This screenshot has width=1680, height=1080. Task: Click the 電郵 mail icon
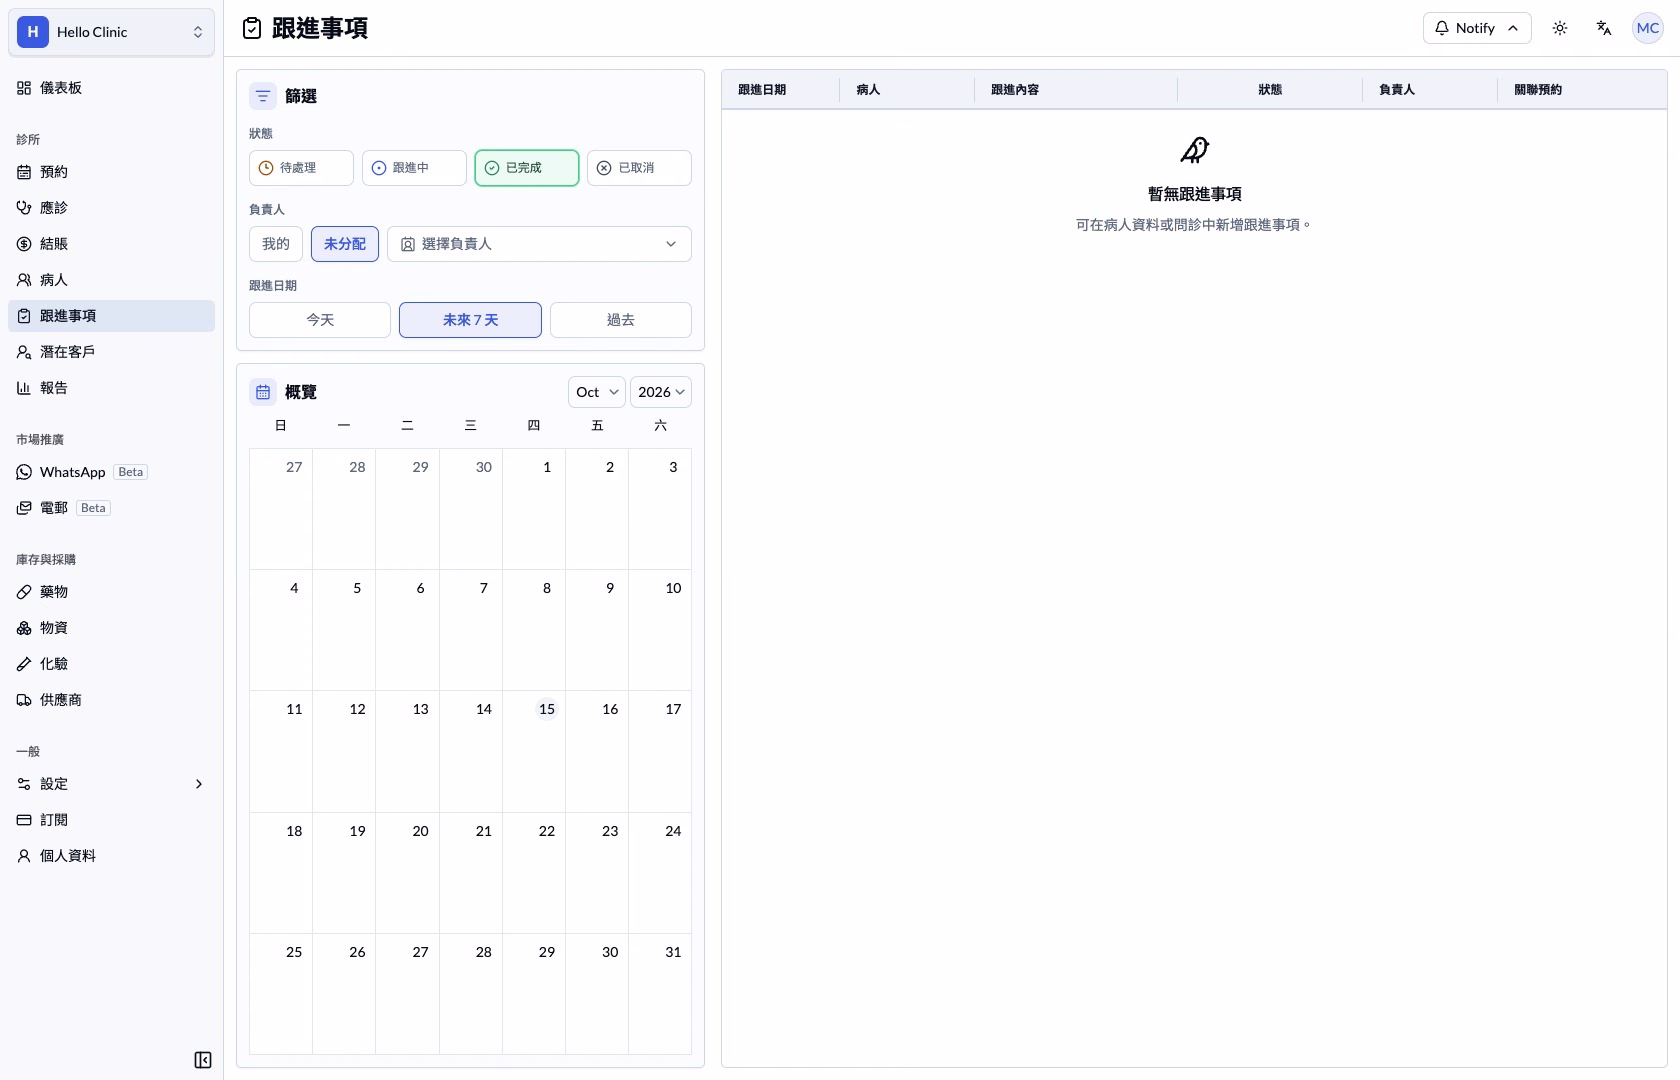(24, 508)
